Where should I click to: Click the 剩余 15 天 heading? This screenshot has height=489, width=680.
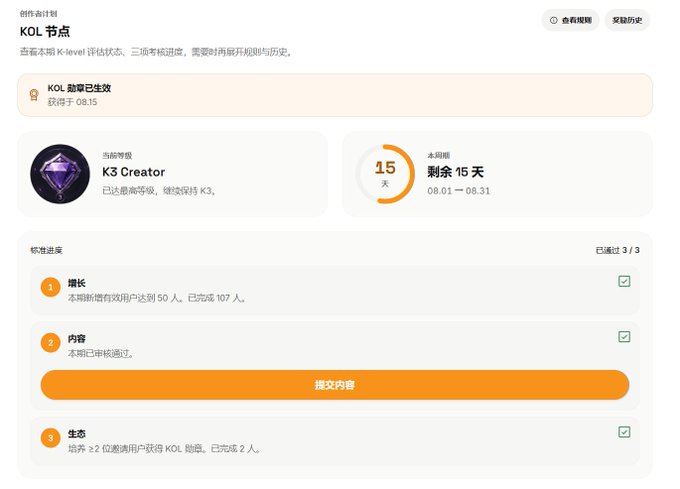click(x=455, y=172)
